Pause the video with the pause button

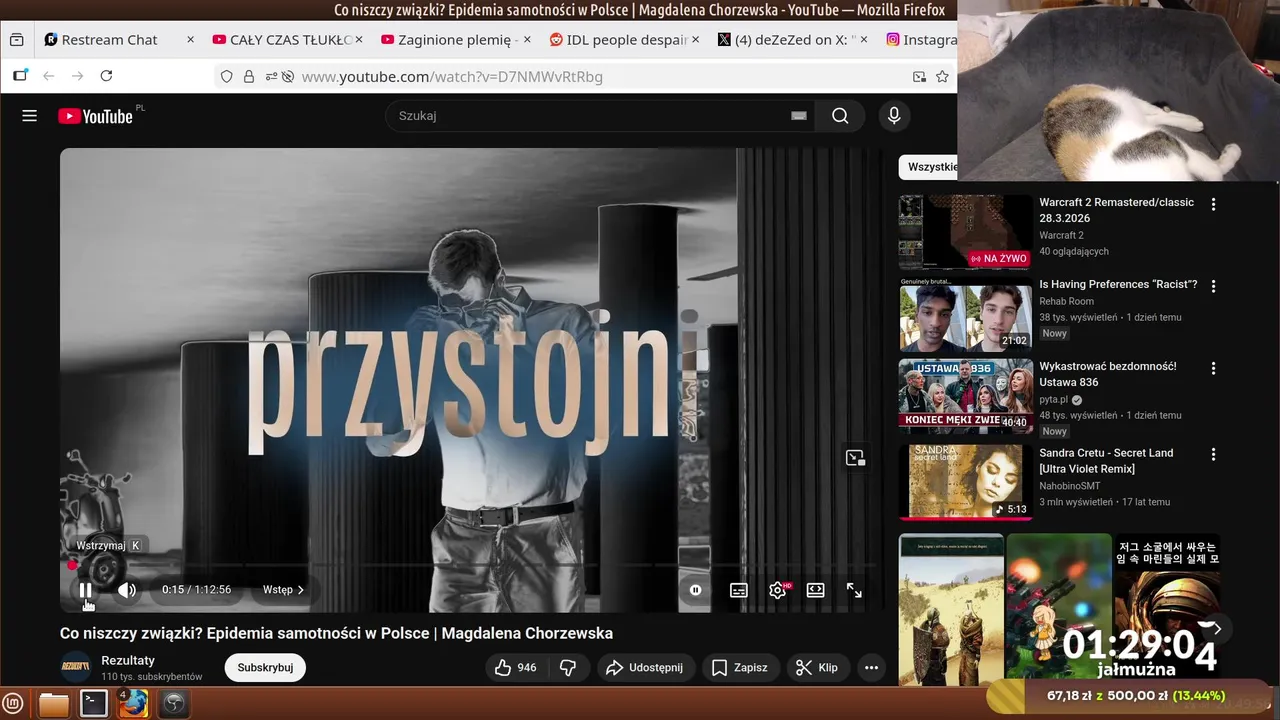pos(86,590)
